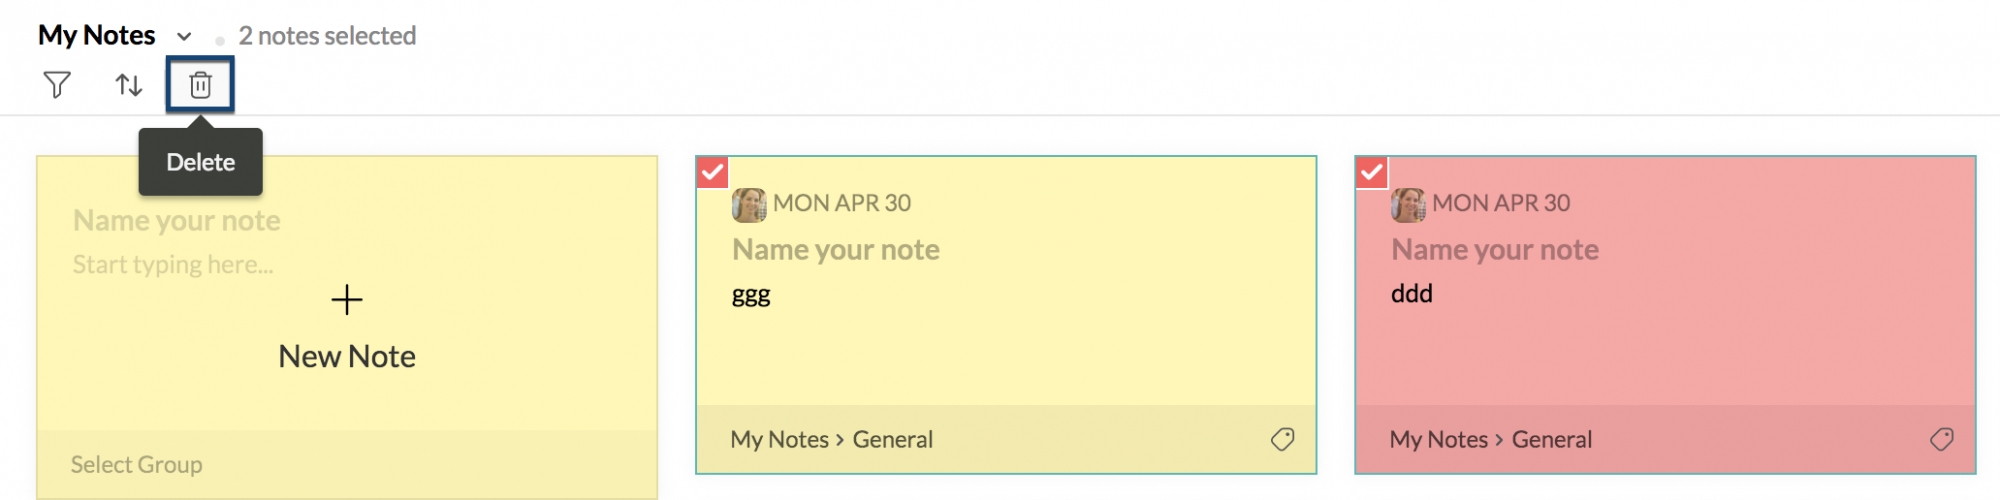Expand the My Notes dropdown chevron
Image resolution: width=2000 pixels, height=500 pixels.
point(184,37)
